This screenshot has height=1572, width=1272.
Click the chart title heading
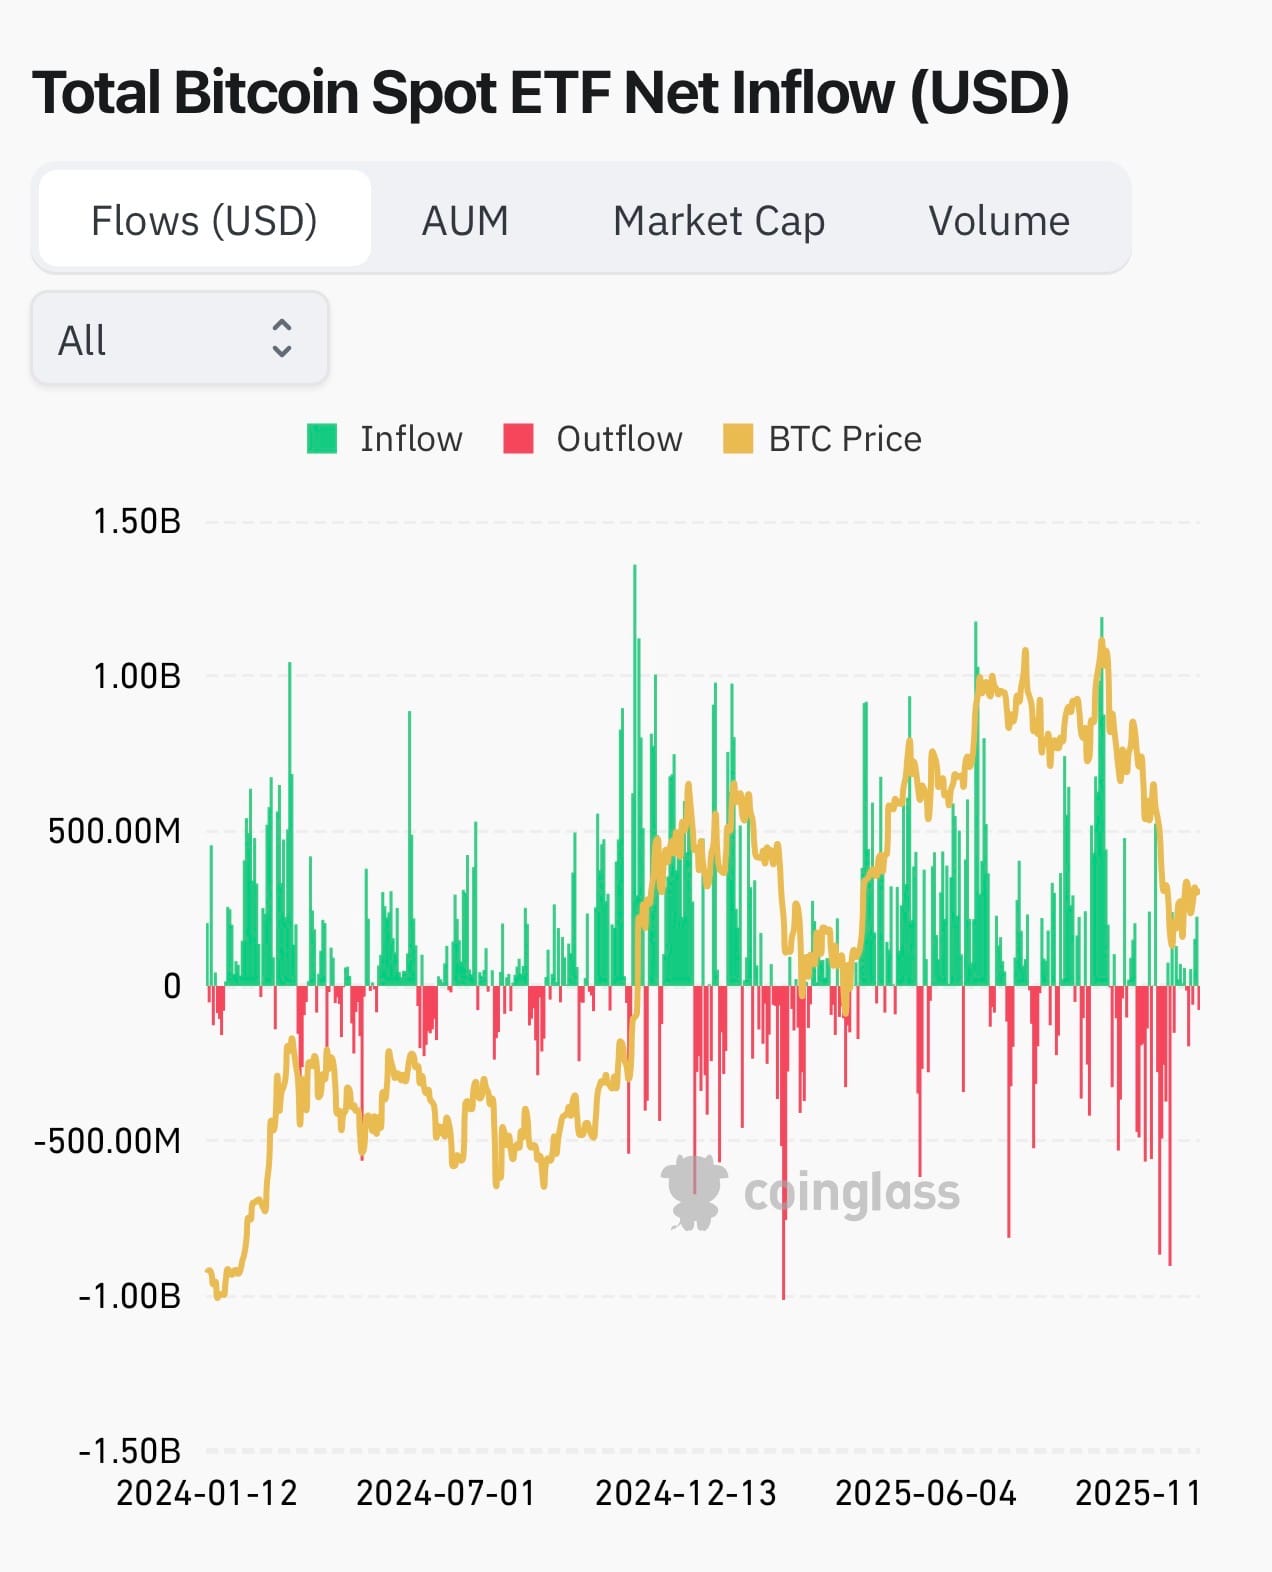551,92
